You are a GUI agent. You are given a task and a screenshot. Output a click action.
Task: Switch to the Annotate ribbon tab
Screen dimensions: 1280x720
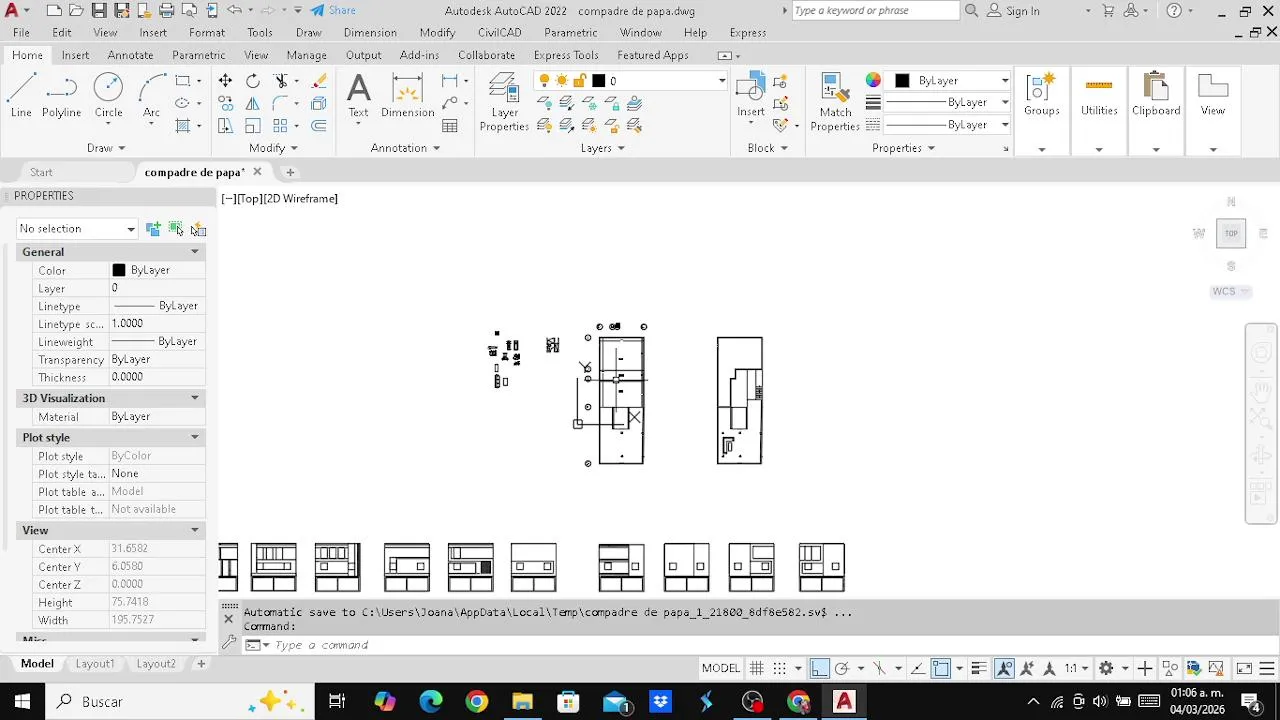click(x=130, y=55)
